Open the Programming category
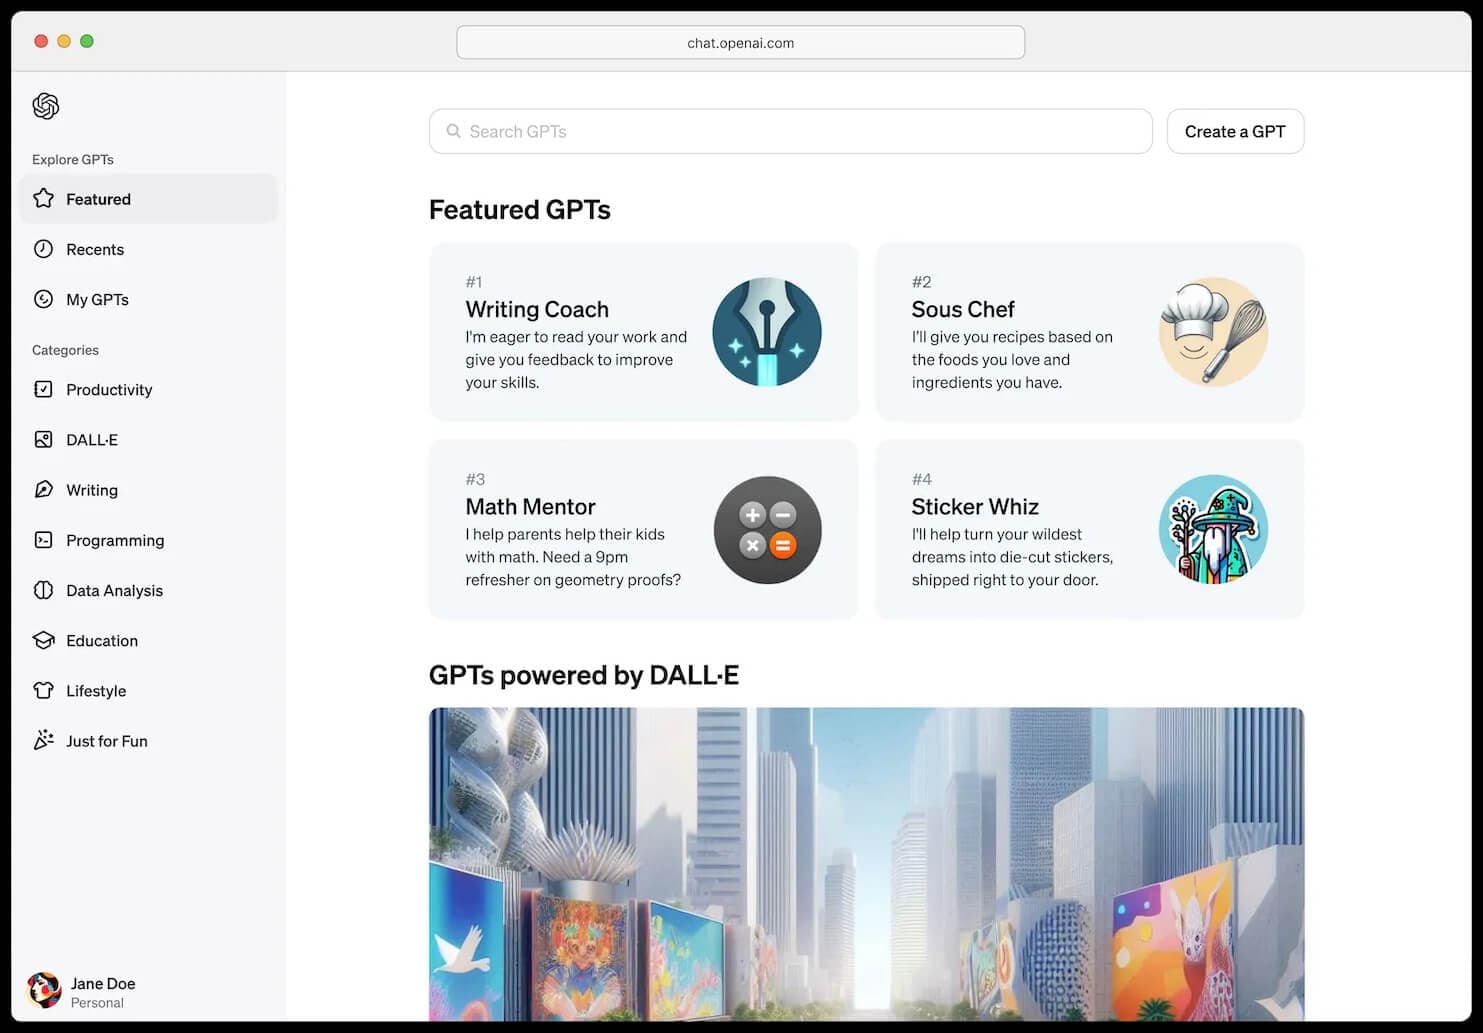The width and height of the screenshot is (1483, 1033). (x=43, y=540)
